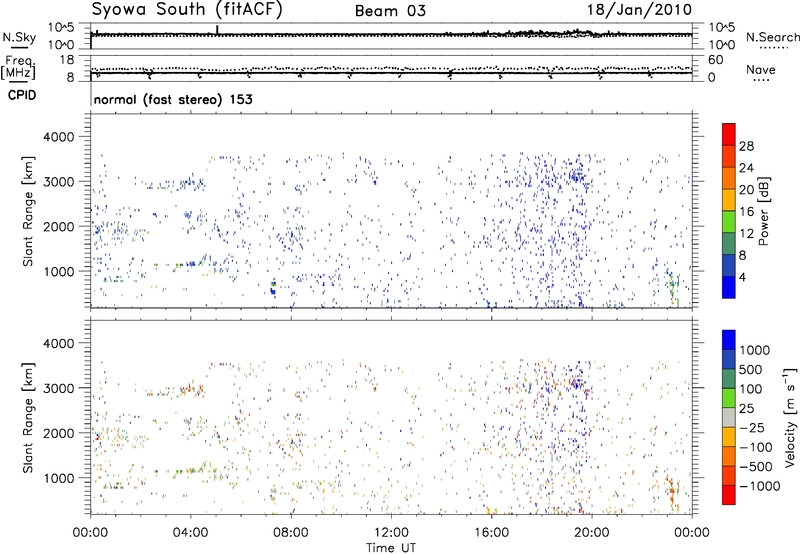Select the yellow -25 to -100 Velocity swatch
The image size is (800, 554).
coord(729,438)
